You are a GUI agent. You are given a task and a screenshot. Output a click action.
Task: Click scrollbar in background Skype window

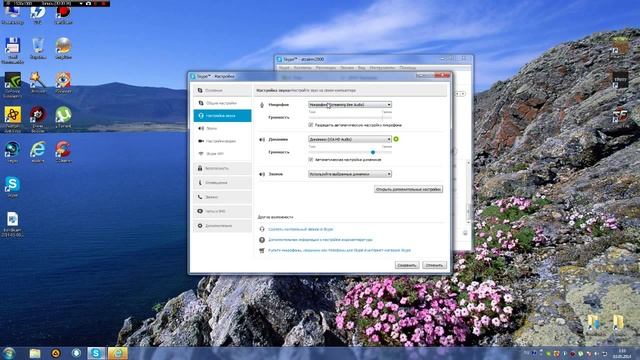[468, 192]
